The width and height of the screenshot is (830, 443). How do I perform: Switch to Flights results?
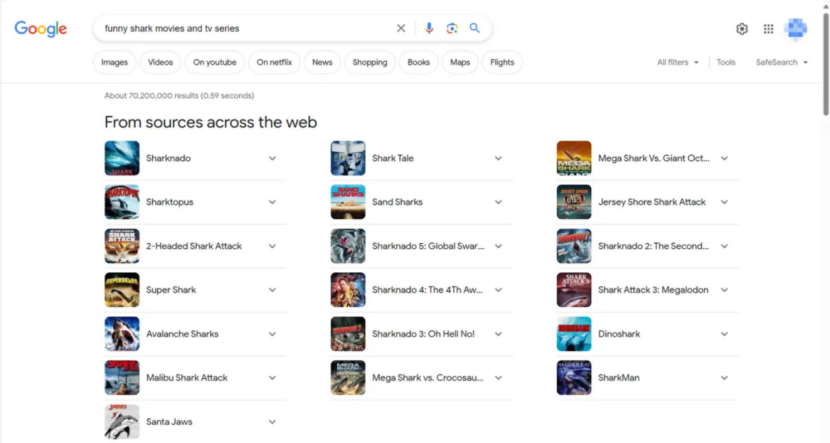pos(502,62)
